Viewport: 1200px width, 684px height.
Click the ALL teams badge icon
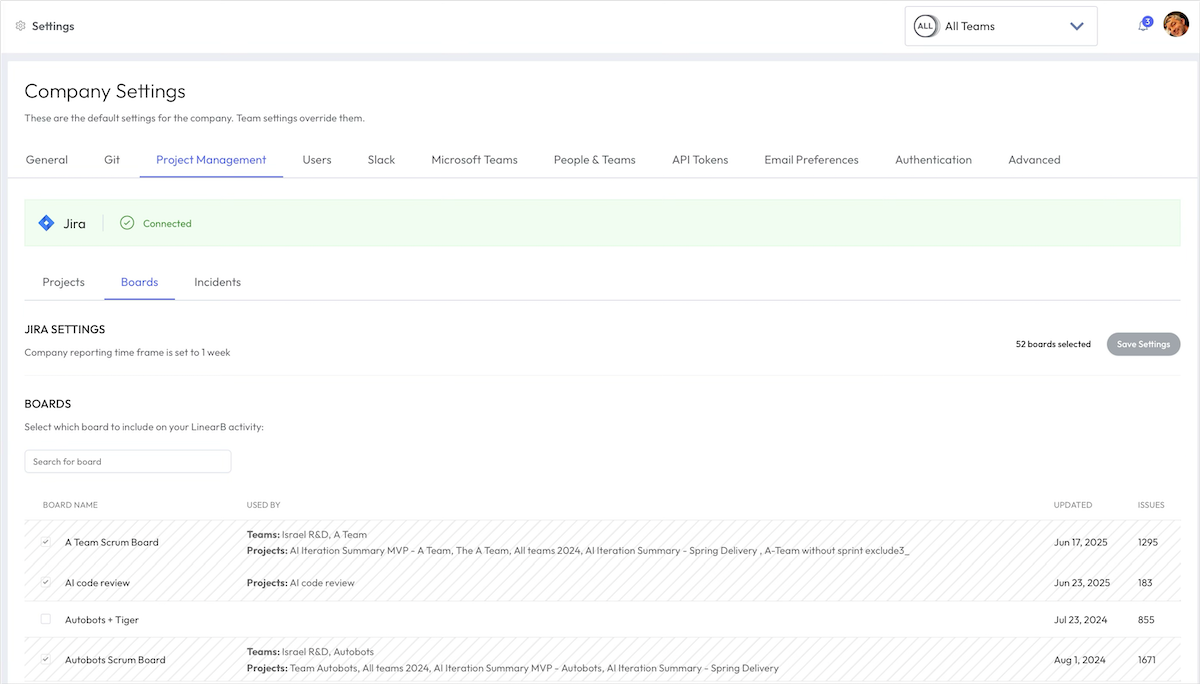(x=925, y=26)
